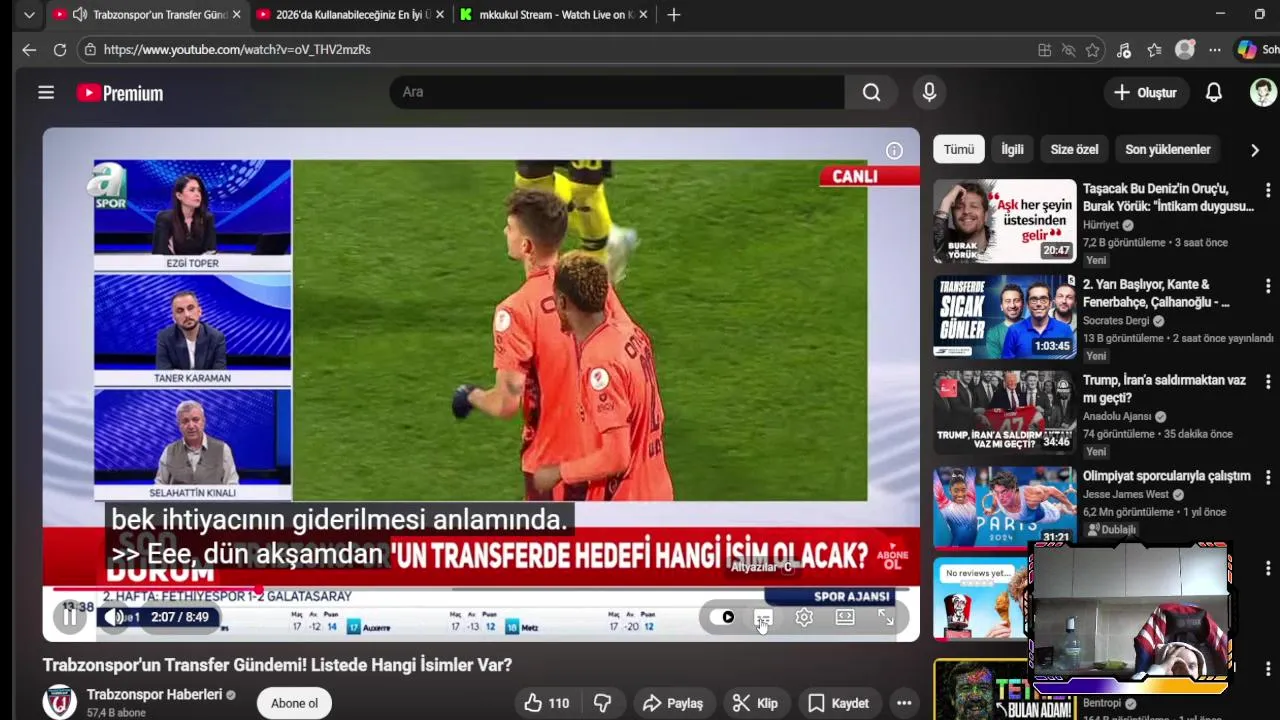1280x720 pixels.
Task: Select the İlgili filter chip
Action: coord(1012,149)
